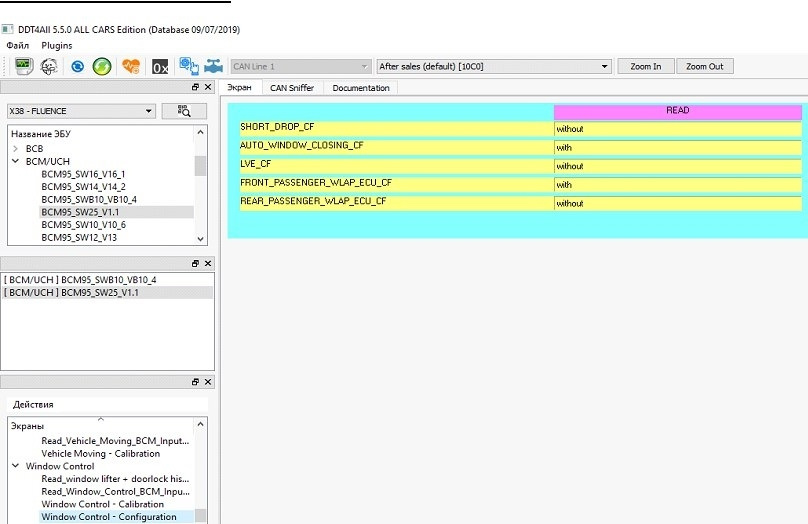Open After sales (default) [10C0] session dropdown
Image resolution: width=808 pixels, height=524 pixels.
coord(494,66)
